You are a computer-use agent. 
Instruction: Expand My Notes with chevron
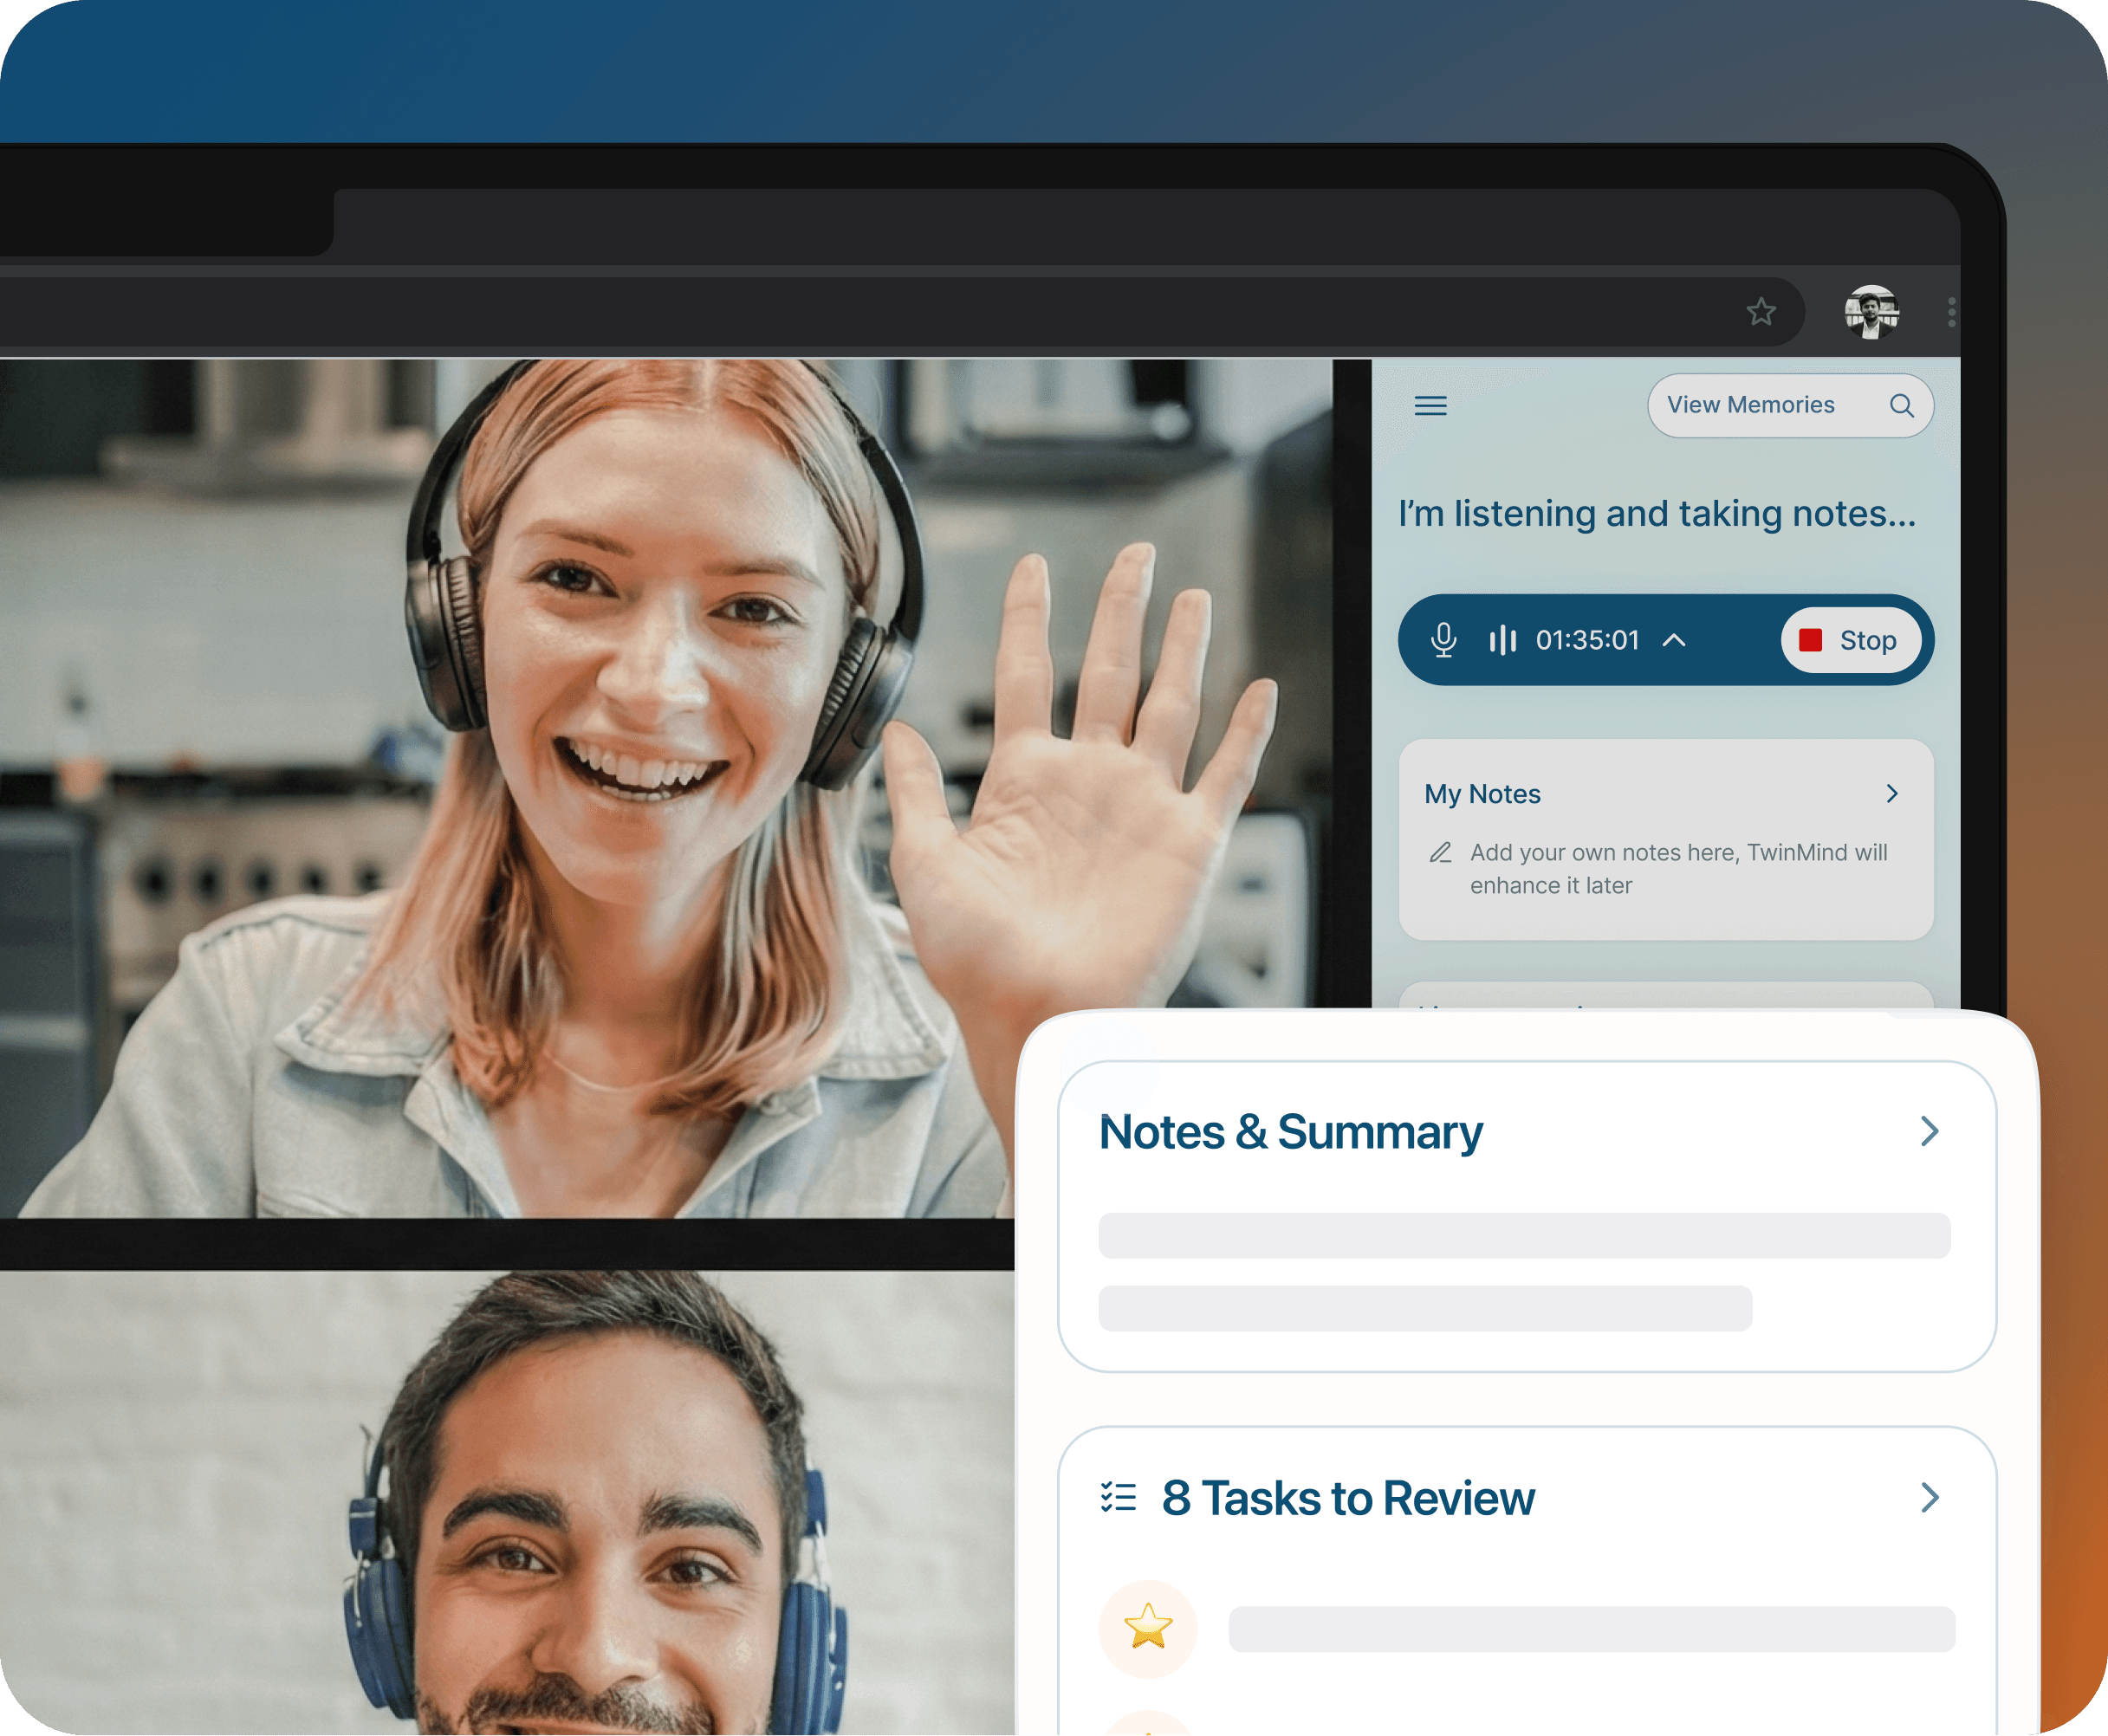pos(1891,793)
